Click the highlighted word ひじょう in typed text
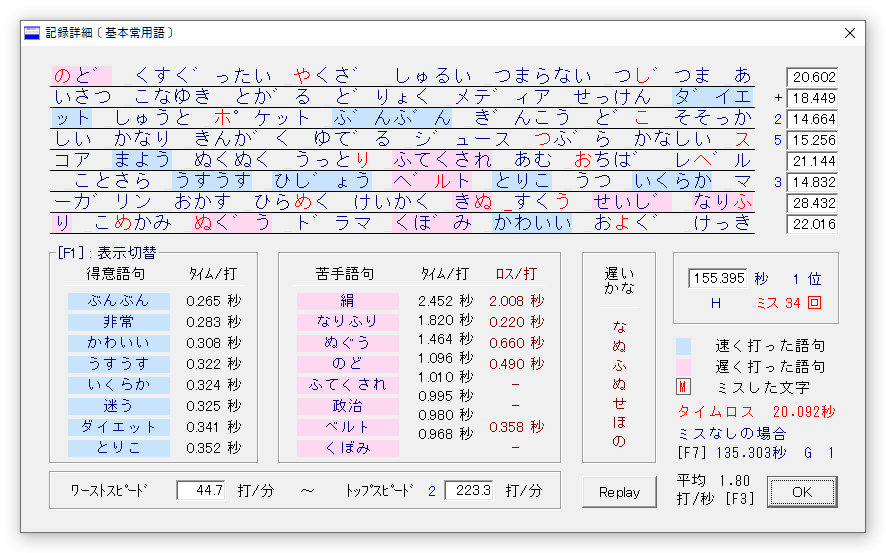The width and height of the screenshot is (886, 553). click(x=322, y=181)
